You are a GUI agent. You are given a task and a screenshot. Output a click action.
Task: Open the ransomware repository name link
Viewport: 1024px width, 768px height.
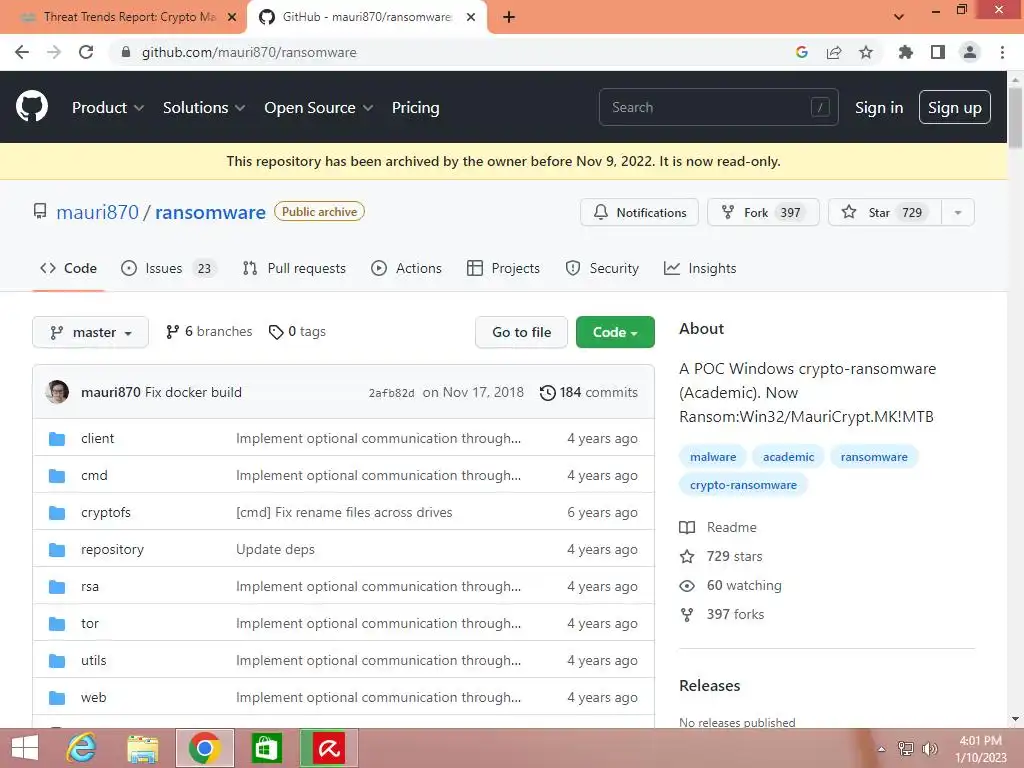pyautogui.click(x=210, y=212)
